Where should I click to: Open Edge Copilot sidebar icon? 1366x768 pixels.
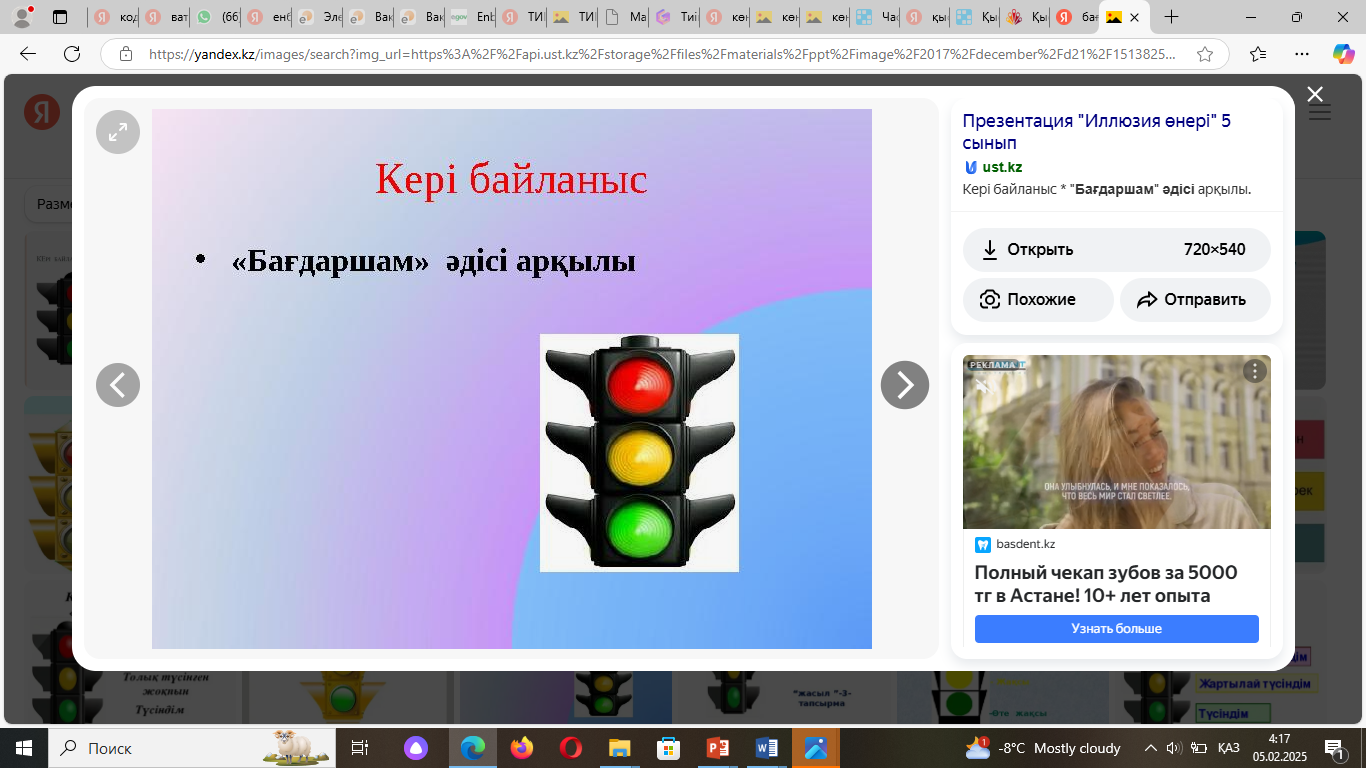coord(1343,55)
